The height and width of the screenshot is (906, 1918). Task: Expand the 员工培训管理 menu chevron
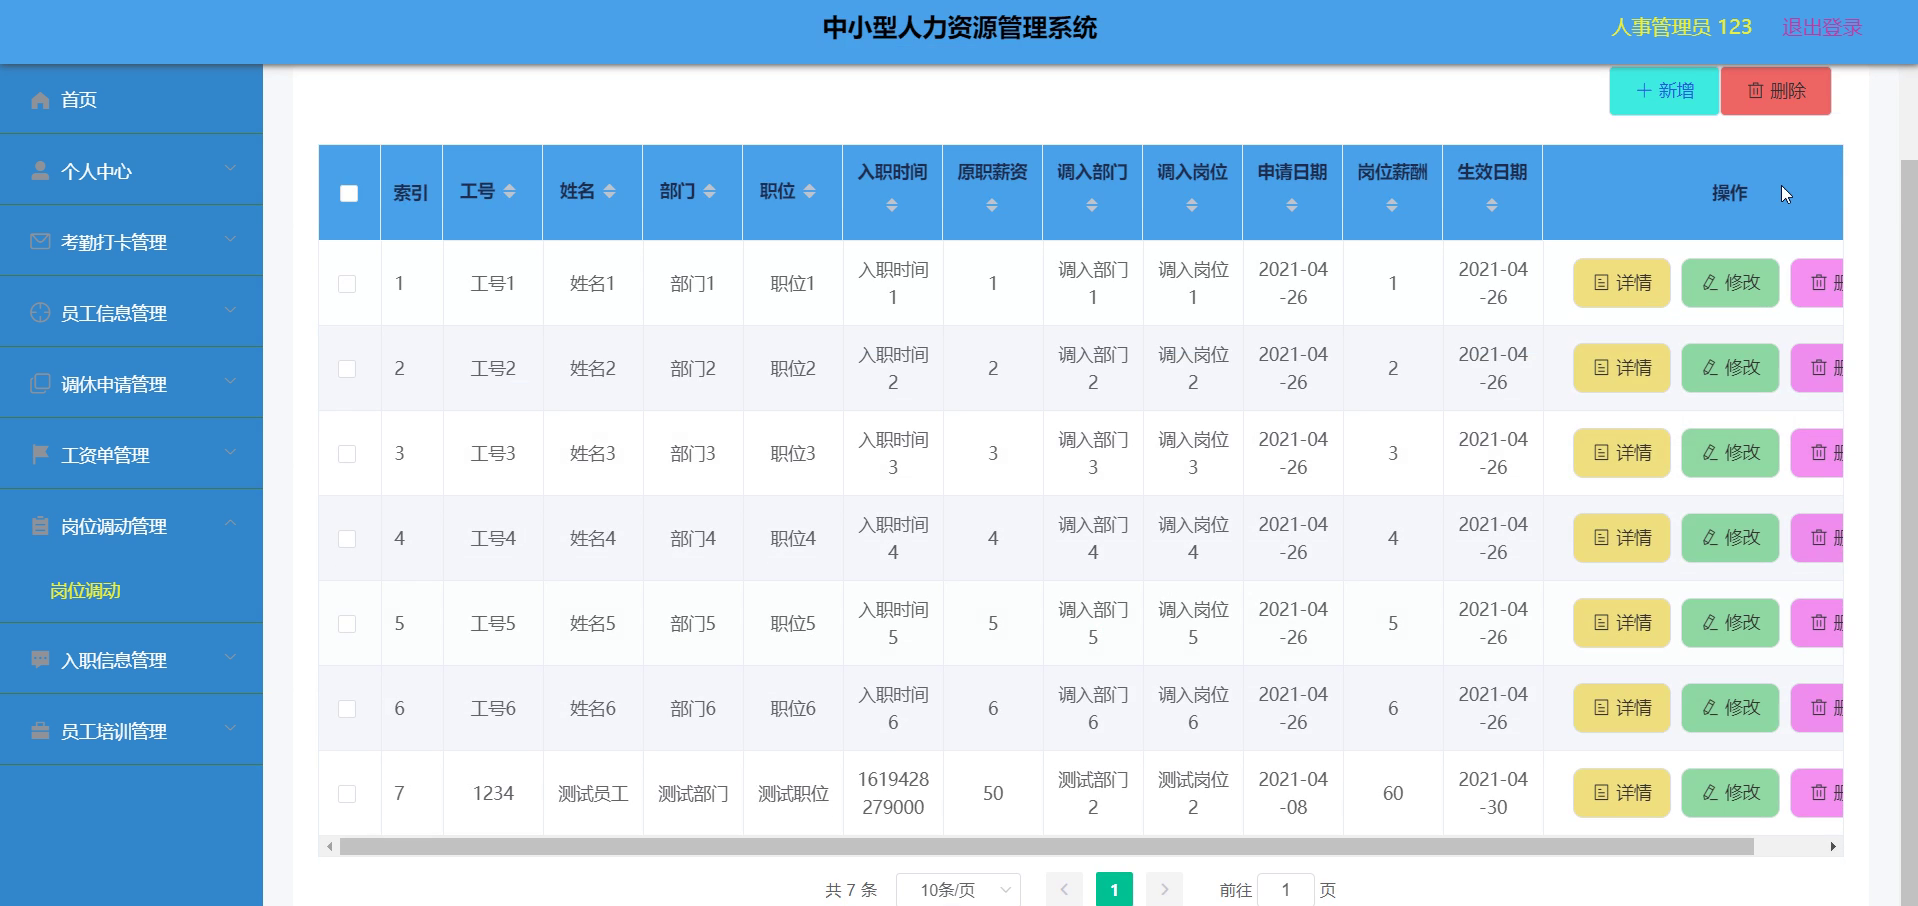click(x=230, y=728)
